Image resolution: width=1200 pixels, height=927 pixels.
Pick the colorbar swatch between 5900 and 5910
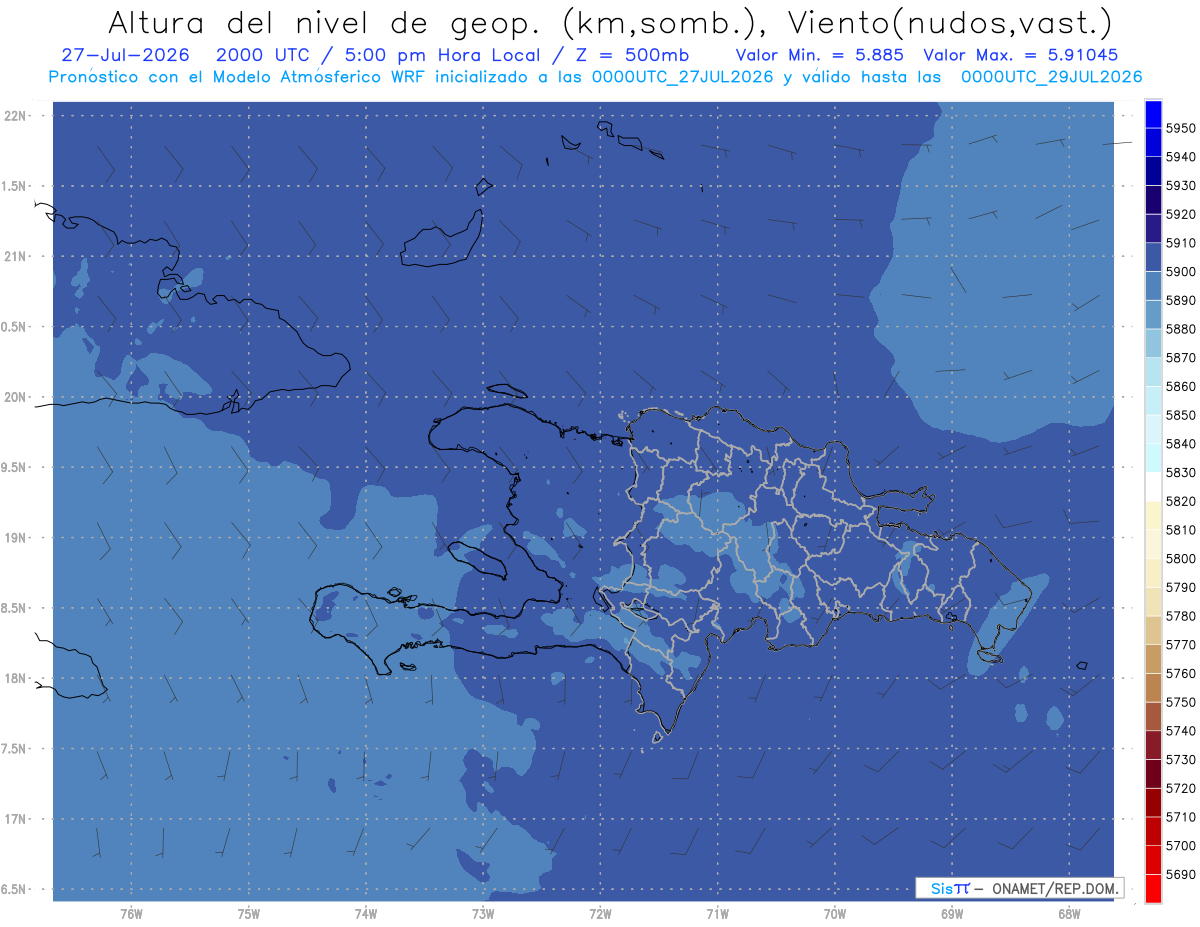point(1153,257)
